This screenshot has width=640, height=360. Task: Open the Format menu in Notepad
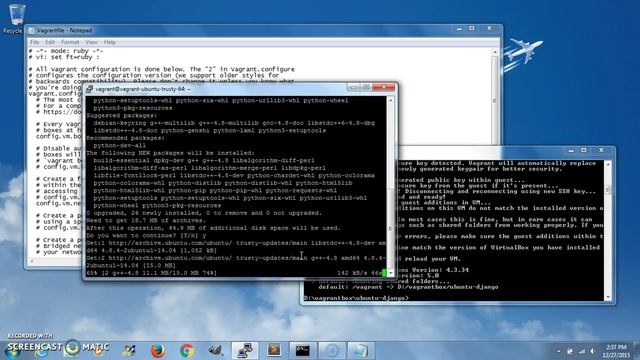(70, 42)
